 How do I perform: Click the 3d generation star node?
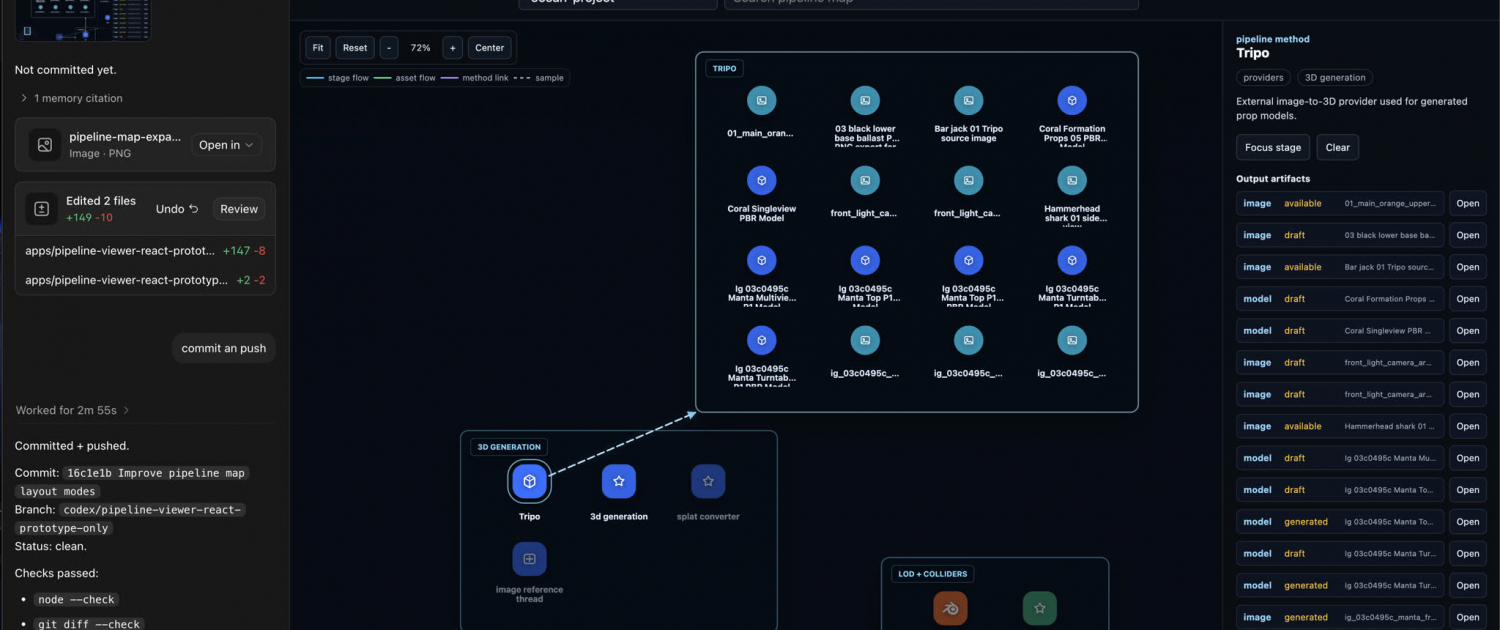(x=619, y=481)
